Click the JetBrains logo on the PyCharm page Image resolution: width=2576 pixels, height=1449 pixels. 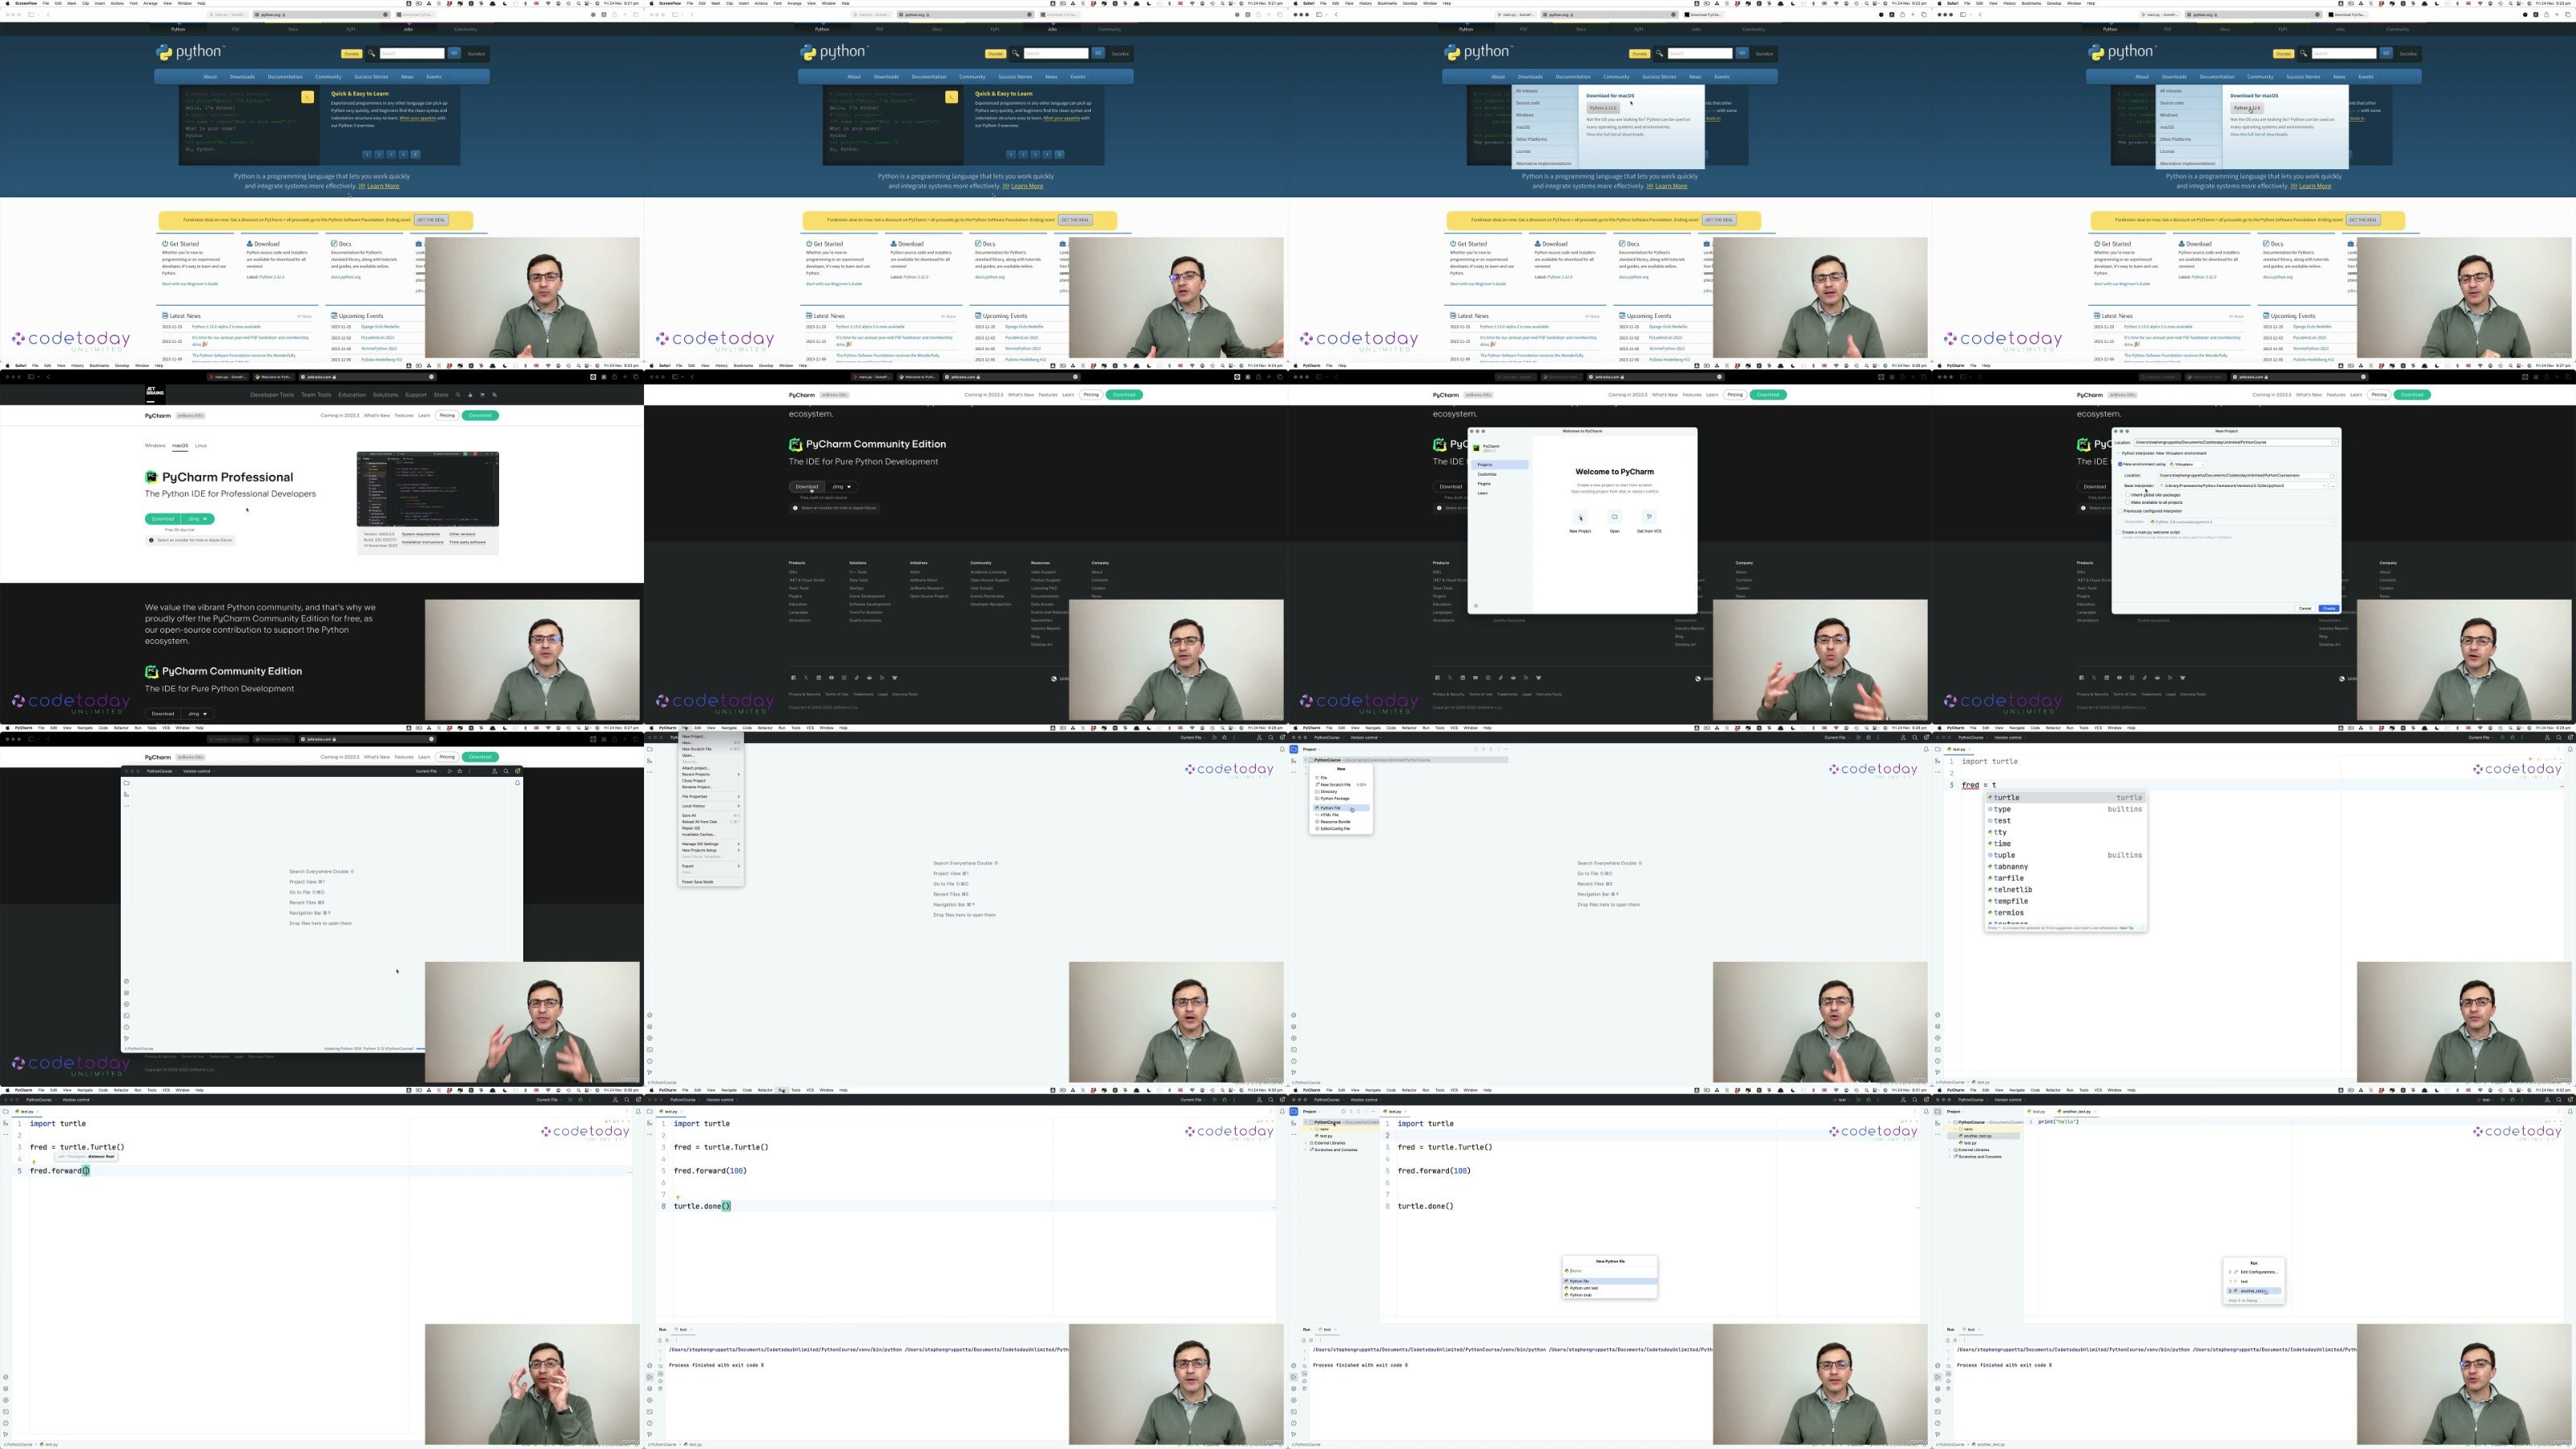click(x=156, y=394)
